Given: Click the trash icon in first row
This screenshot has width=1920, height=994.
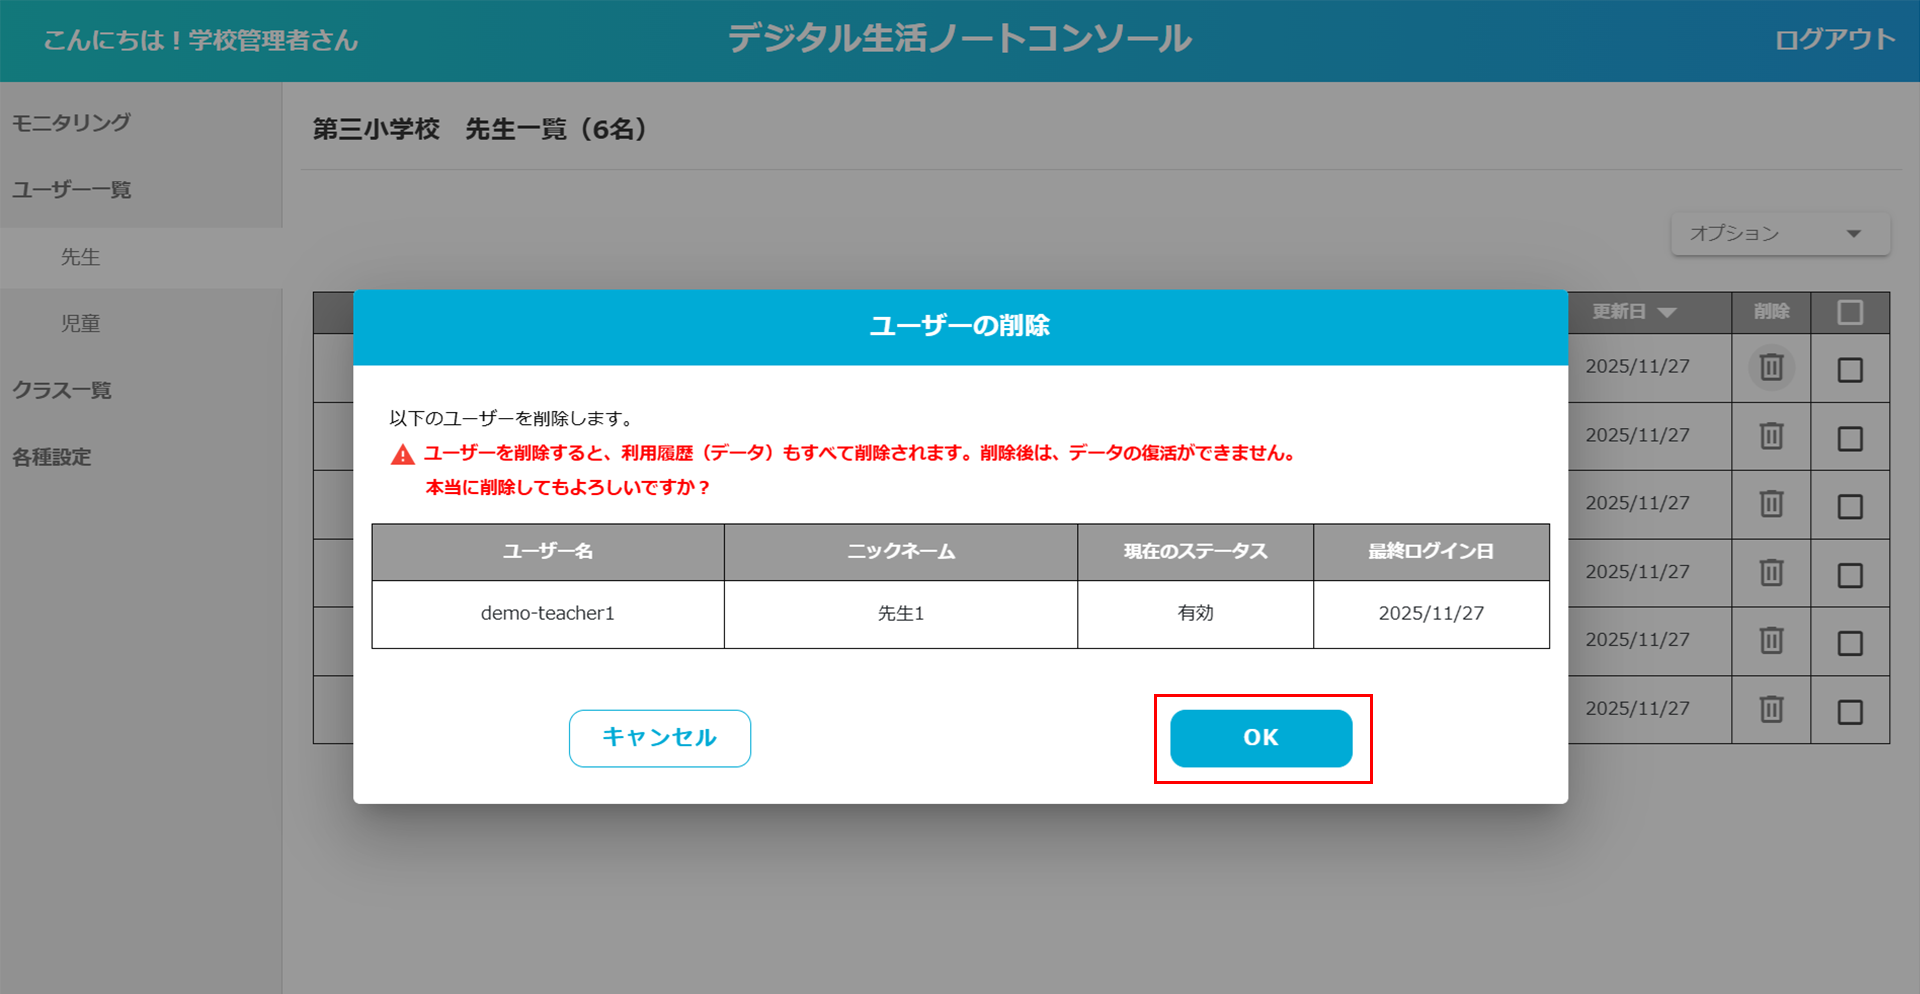Looking at the screenshot, I should [x=1771, y=368].
